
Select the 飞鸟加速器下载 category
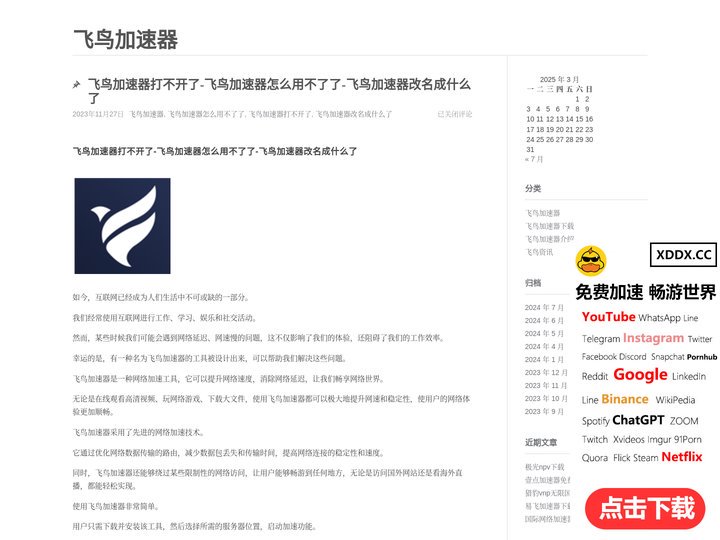point(550,226)
